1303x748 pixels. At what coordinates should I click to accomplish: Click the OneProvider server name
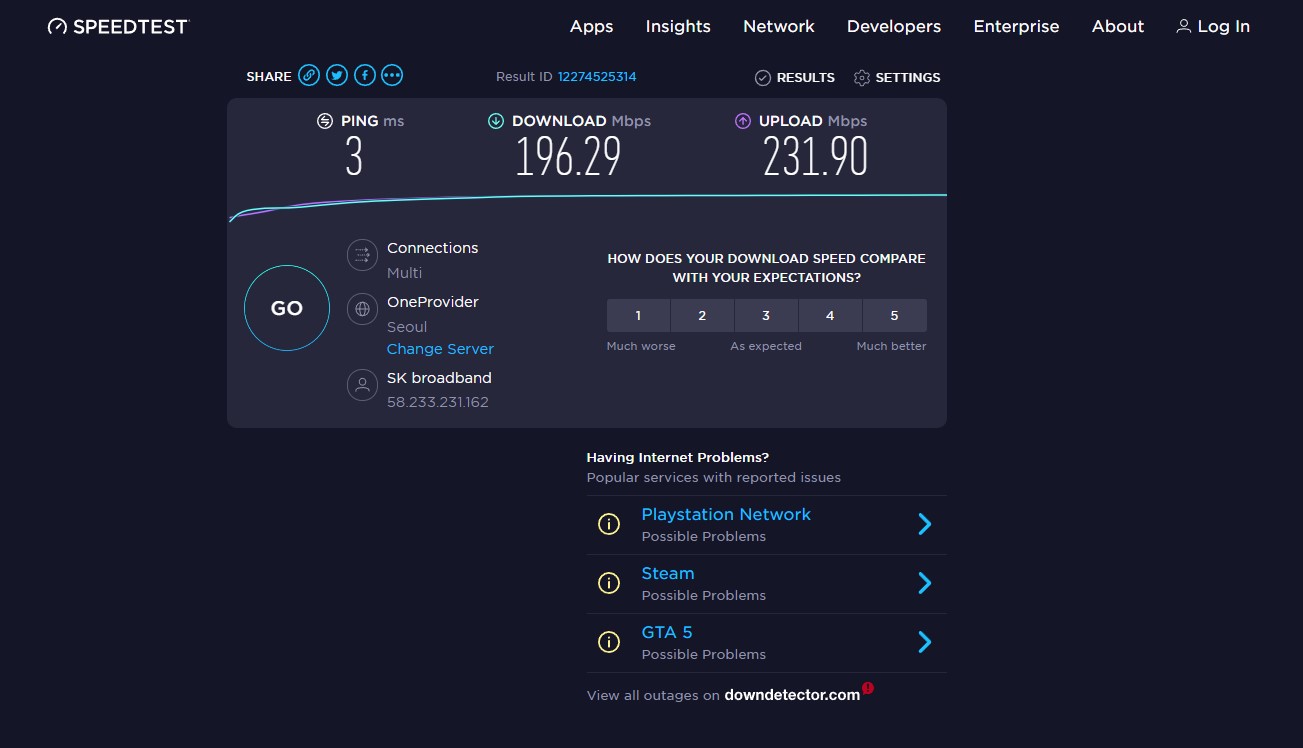[433, 302]
